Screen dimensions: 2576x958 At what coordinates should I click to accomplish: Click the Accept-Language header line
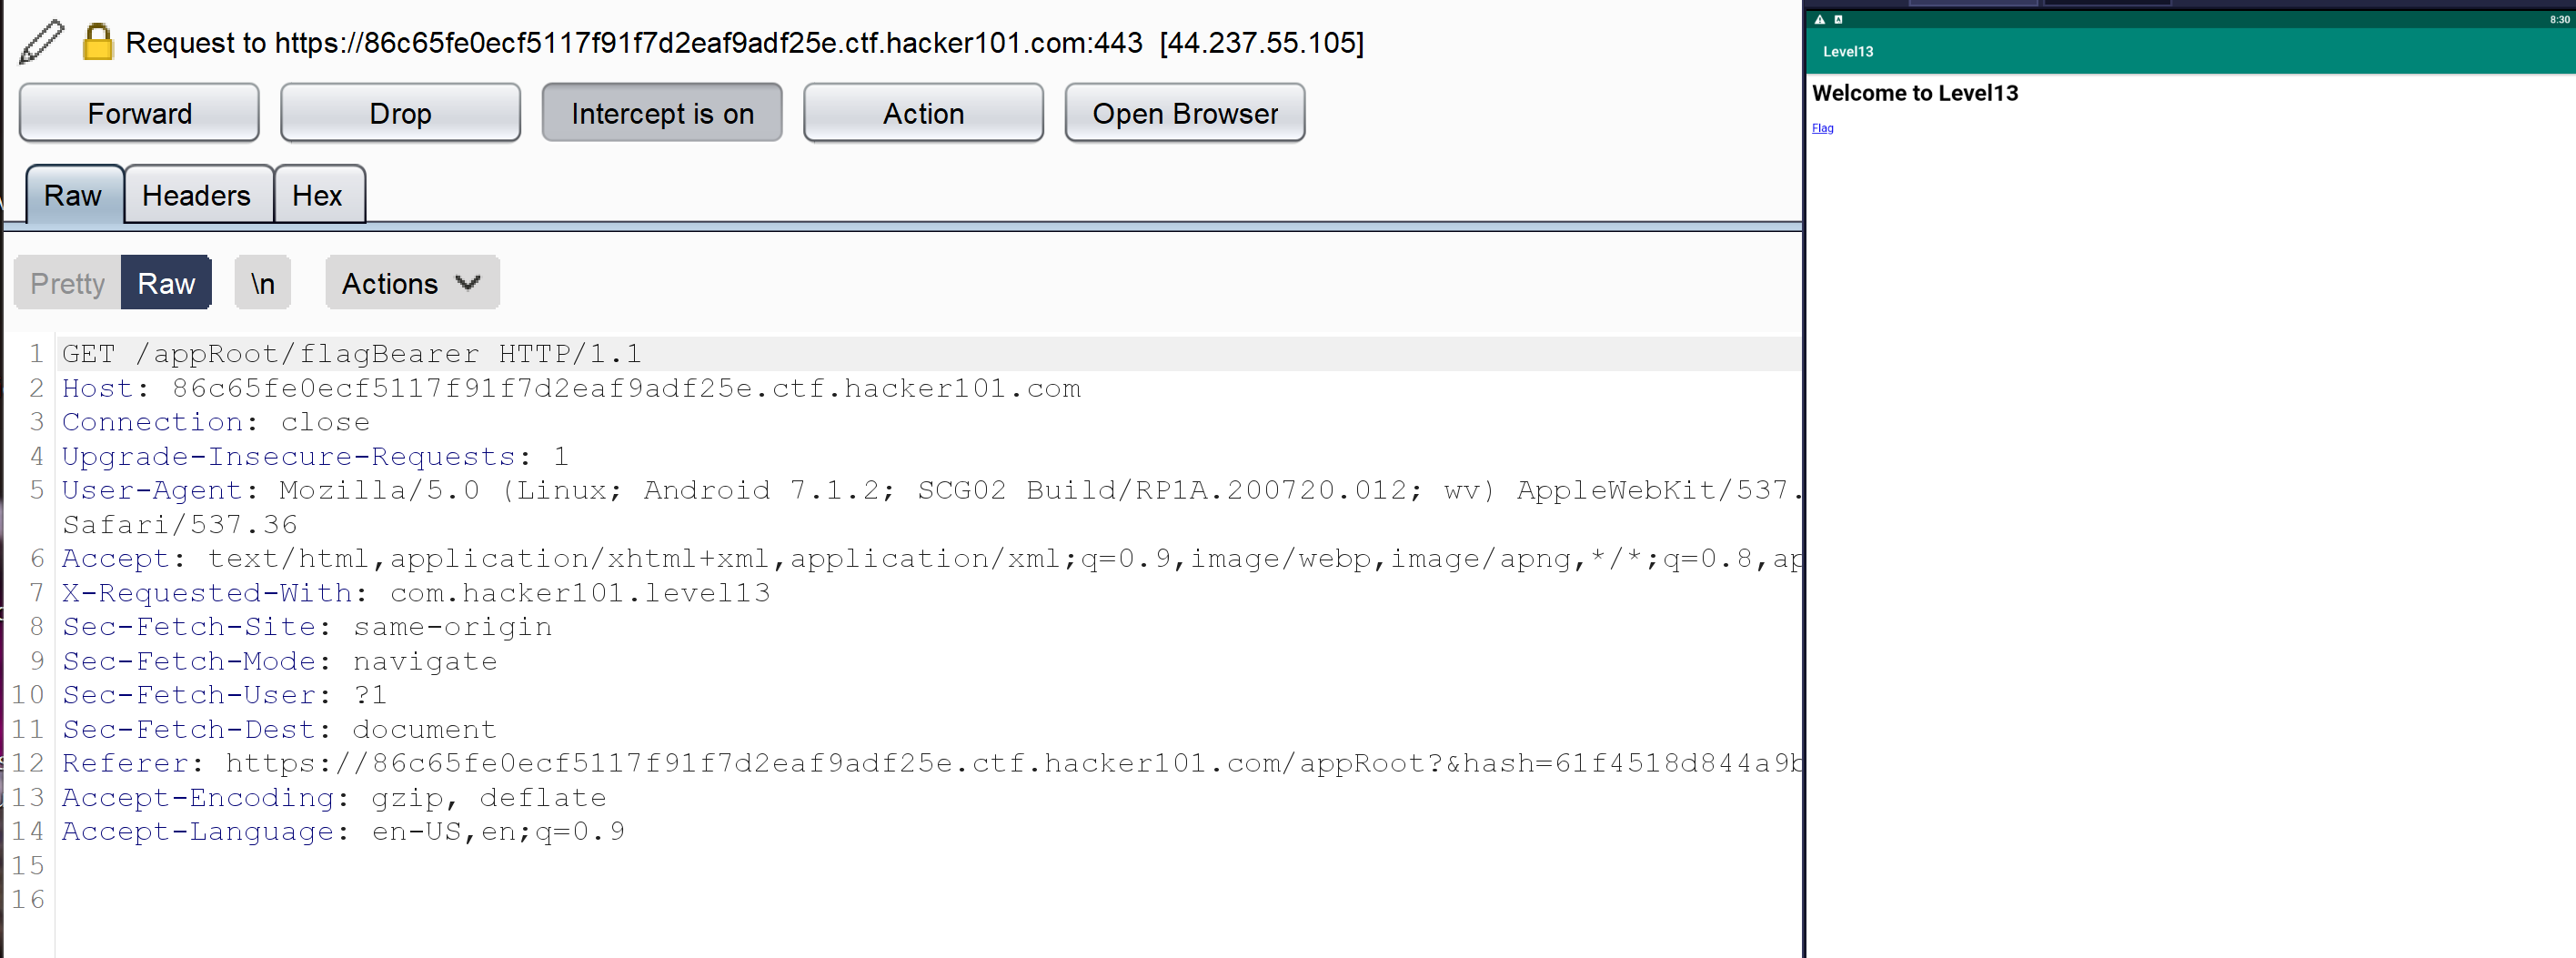click(343, 831)
